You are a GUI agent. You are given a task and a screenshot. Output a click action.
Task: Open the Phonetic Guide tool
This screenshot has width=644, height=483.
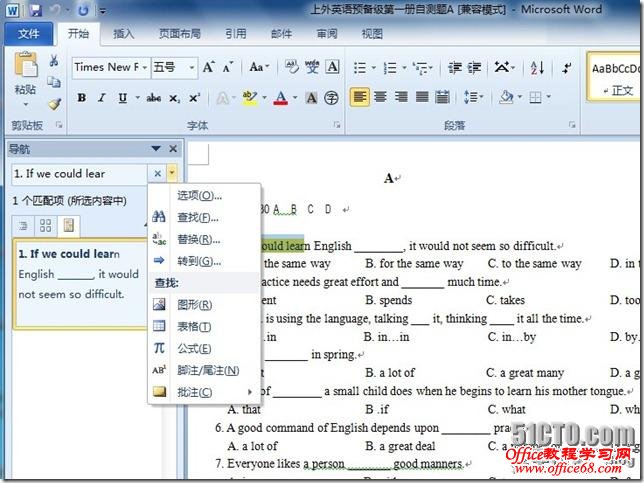tap(312, 67)
